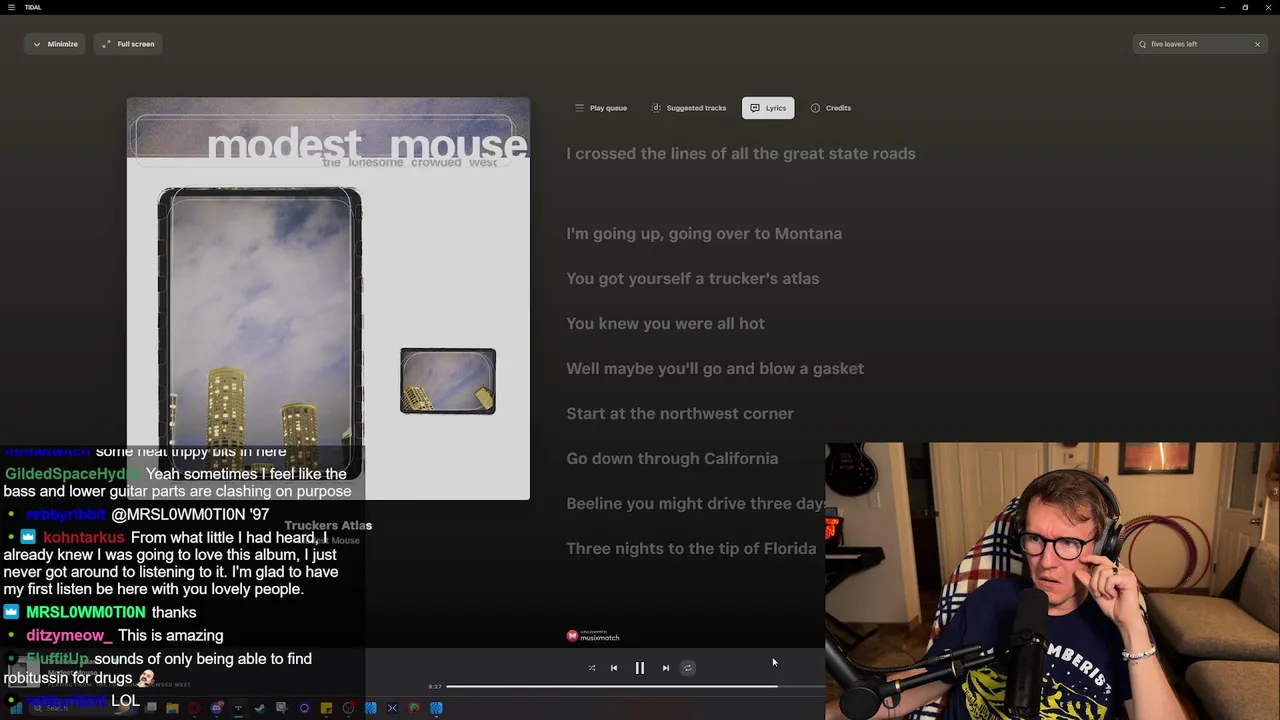Click the search field with 'five leaves left'
Image resolution: width=1280 pixels, height=720 pixels.
(x=1199, y=44)
